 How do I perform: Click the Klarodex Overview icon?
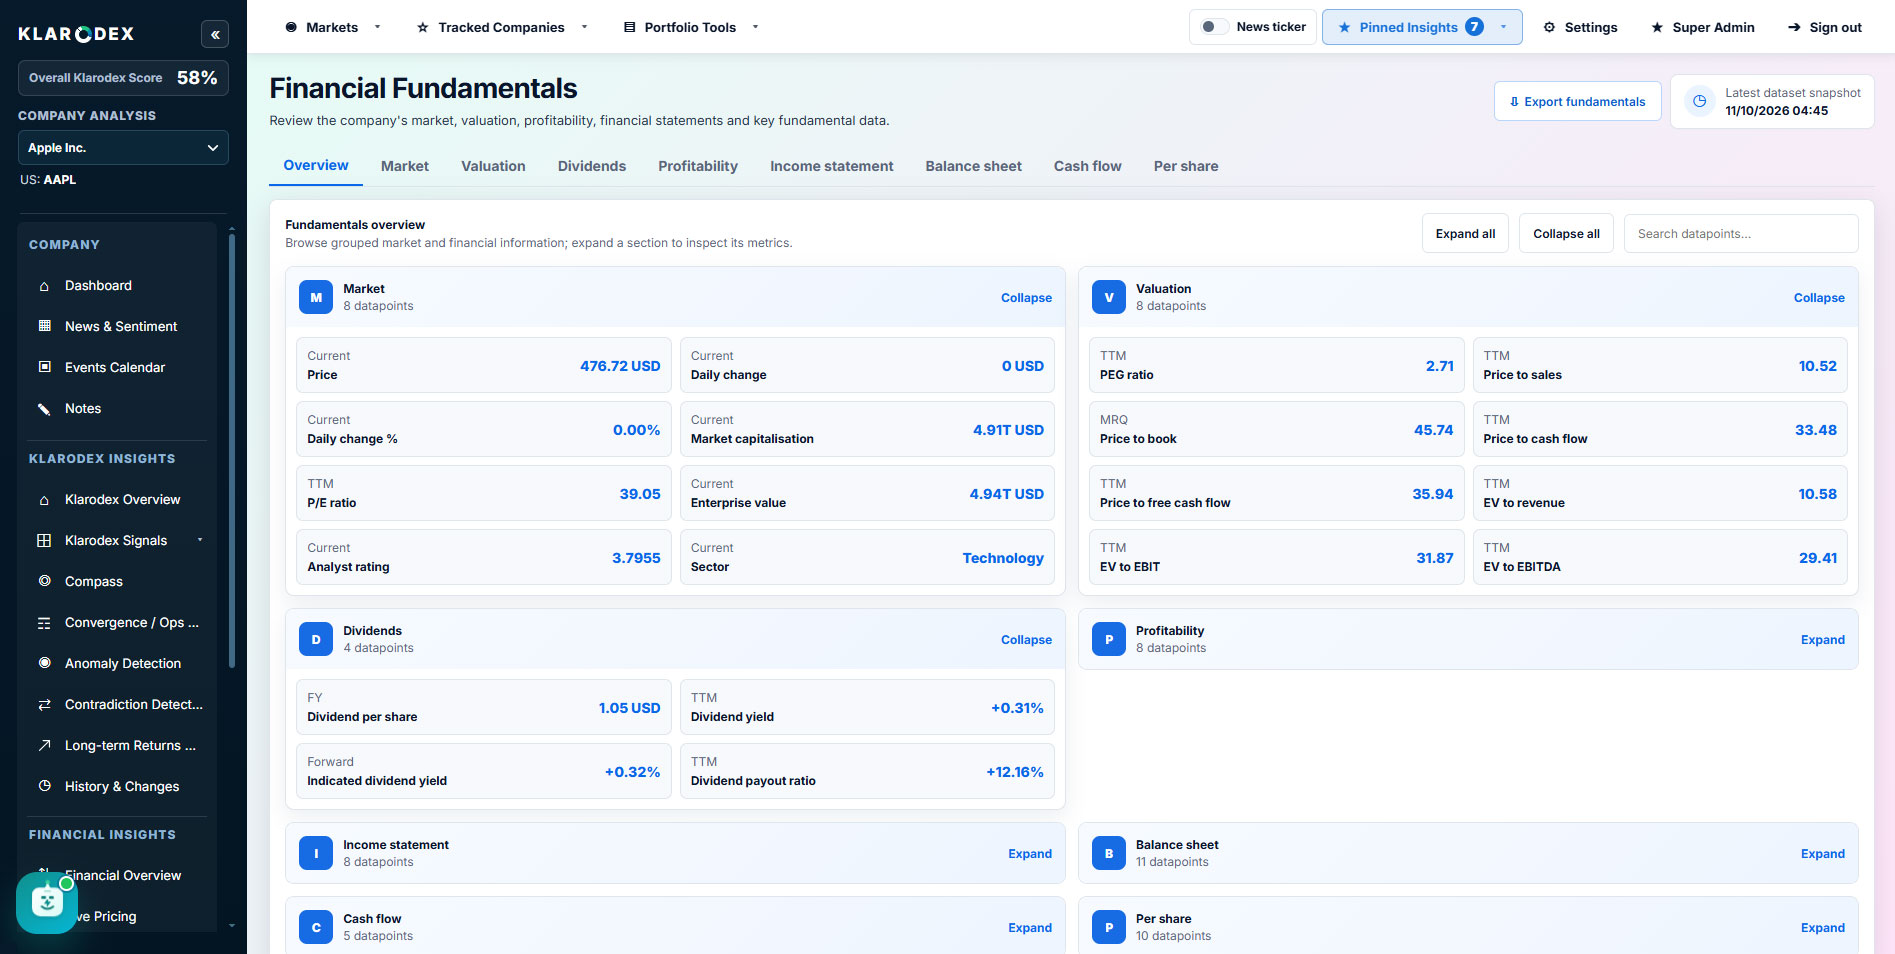(x=44, y=500)
